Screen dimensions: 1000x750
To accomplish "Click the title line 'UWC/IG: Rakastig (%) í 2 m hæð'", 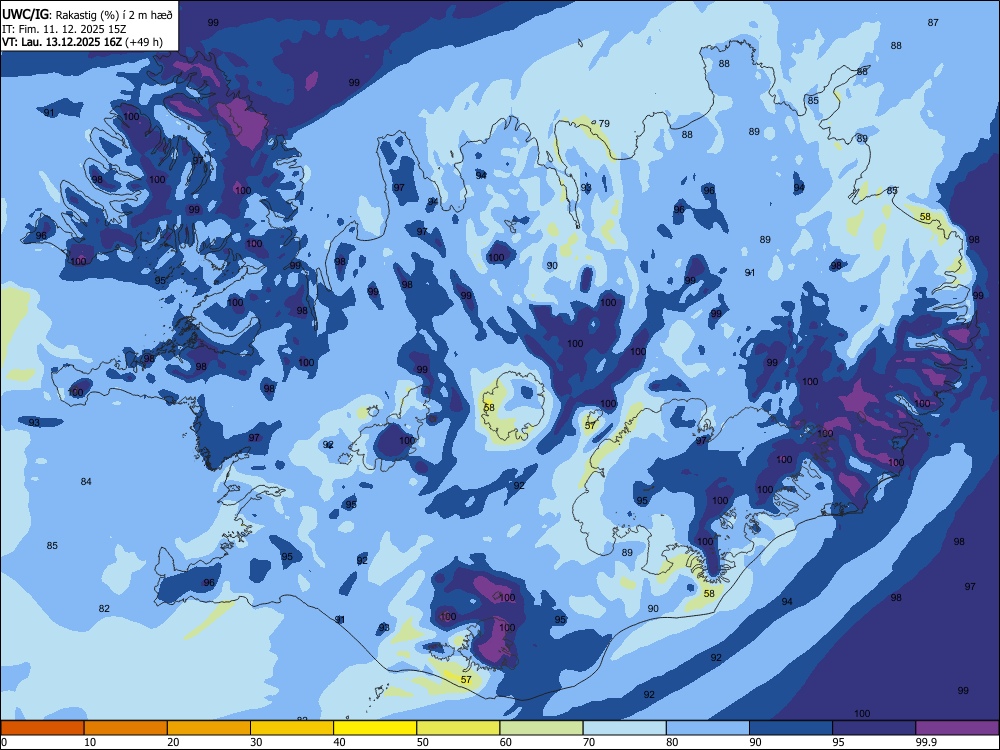I will pyautogui.click(x=87, y=14).
